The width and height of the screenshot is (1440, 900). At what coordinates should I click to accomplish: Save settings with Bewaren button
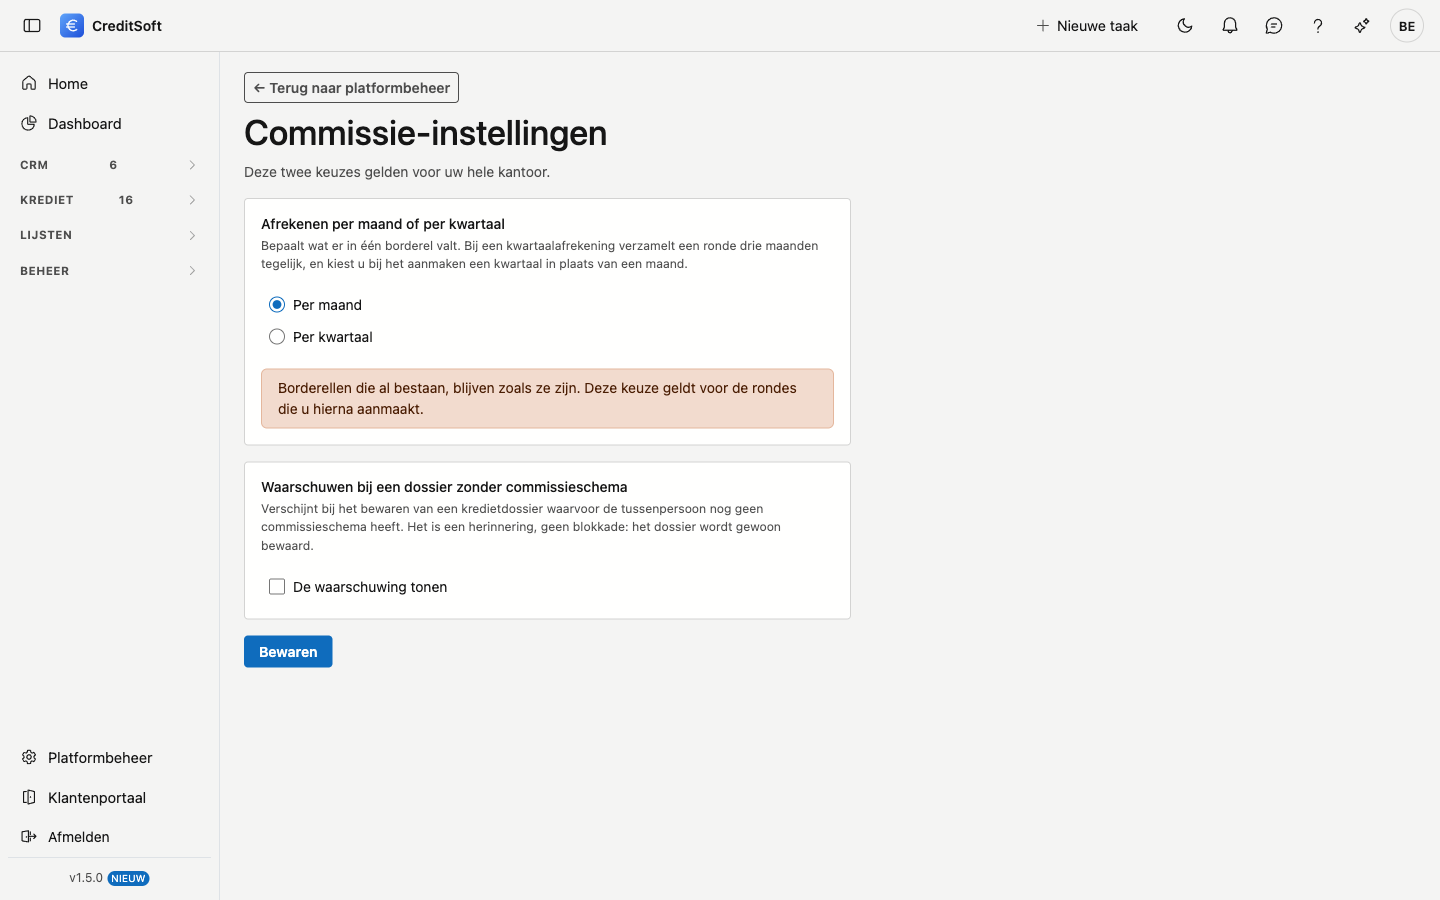[288, 652]
